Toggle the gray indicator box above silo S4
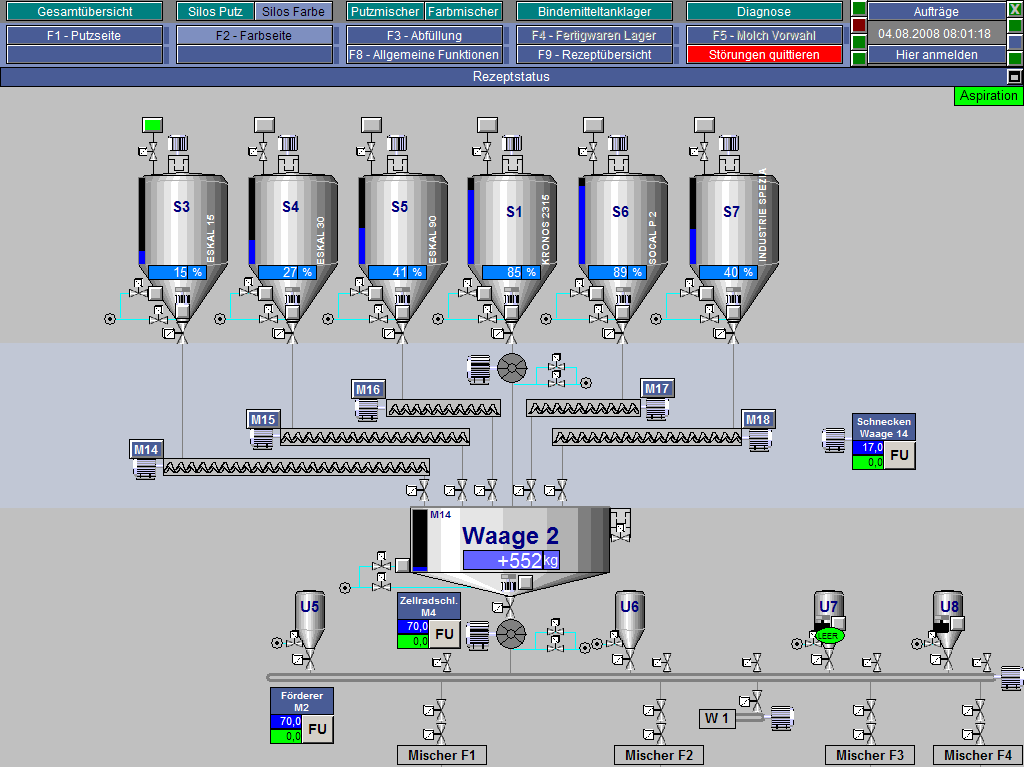This screenshot has width=1024, height=767. [x=262, y=125]
